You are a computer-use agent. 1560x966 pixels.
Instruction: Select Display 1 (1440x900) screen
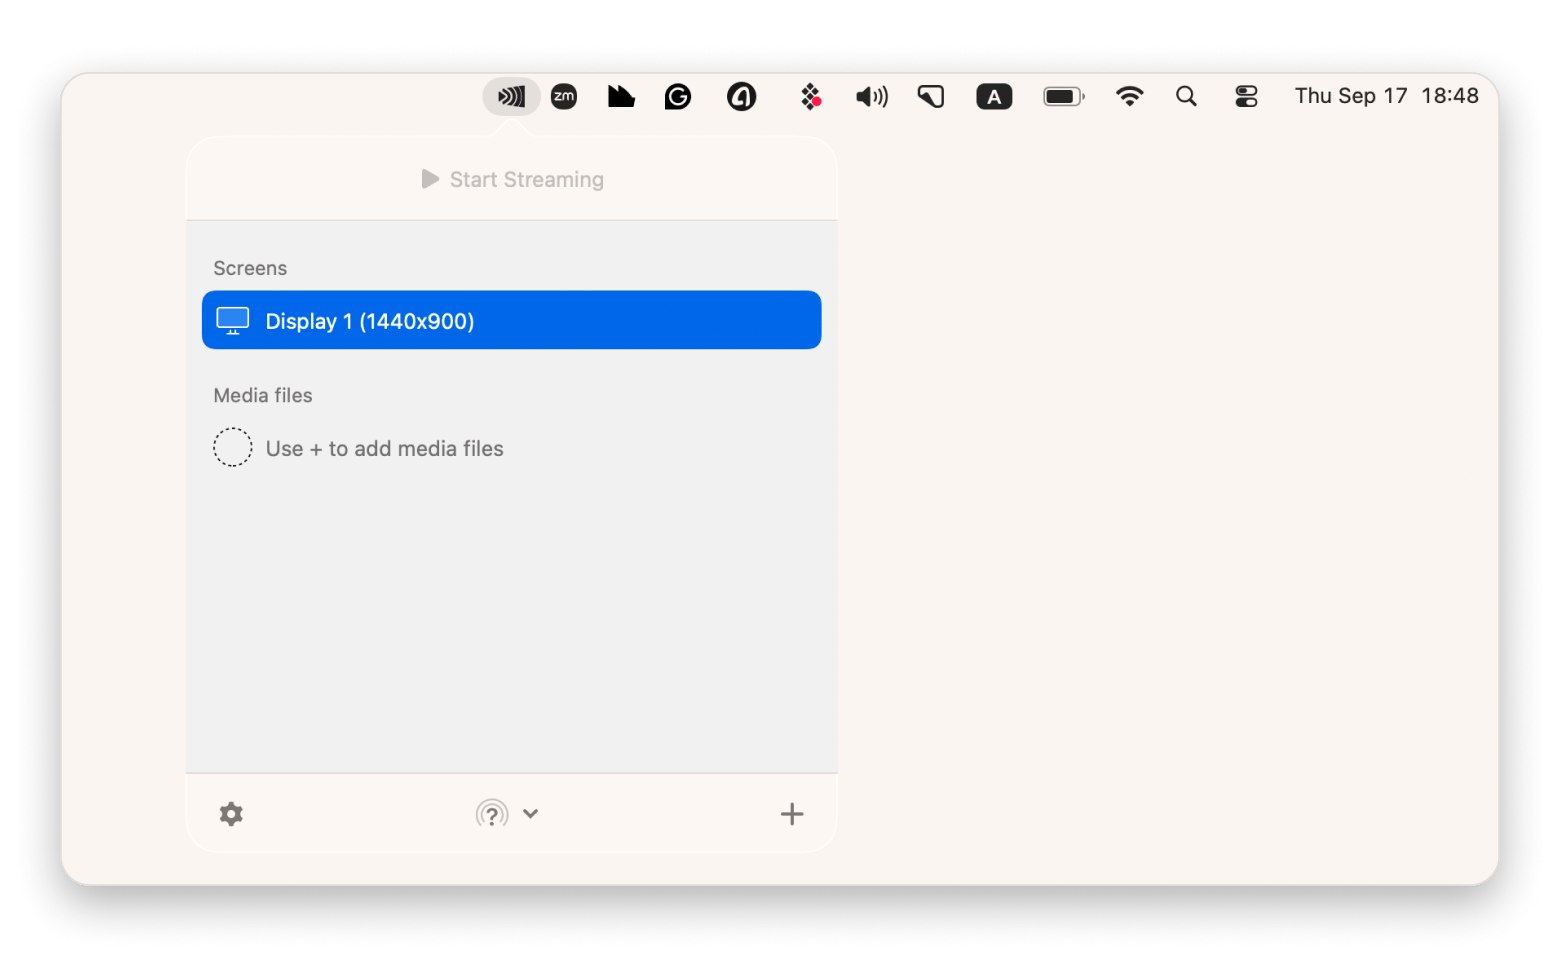(511, 320)
